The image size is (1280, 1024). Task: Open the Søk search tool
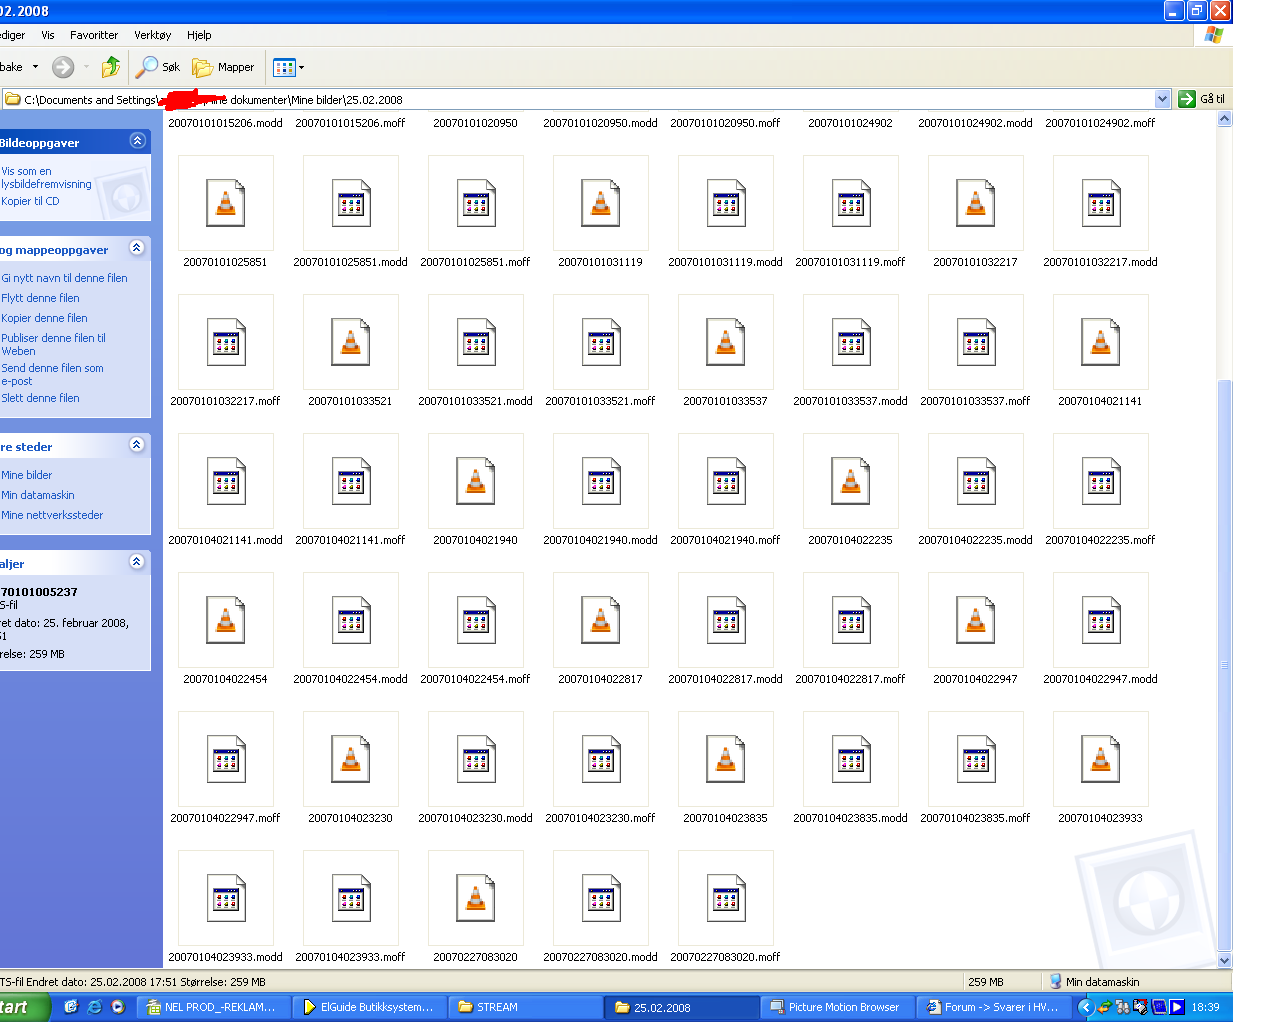[x=159, y=67]
